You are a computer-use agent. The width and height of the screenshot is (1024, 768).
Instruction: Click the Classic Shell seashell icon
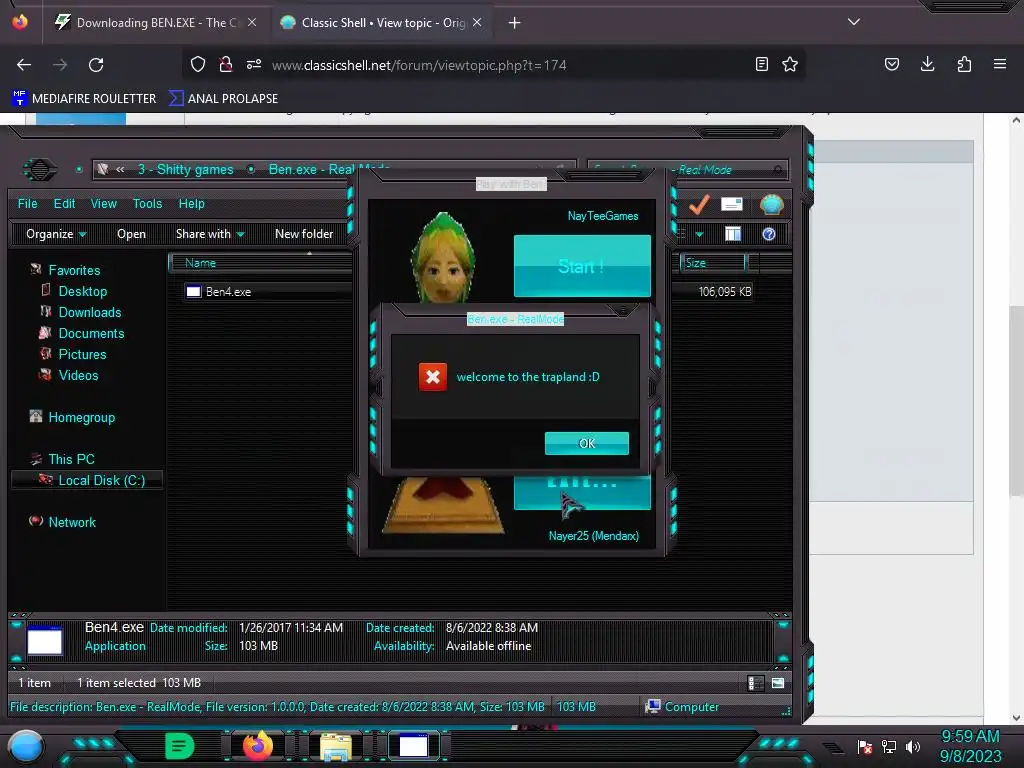[x=771, y=204]
